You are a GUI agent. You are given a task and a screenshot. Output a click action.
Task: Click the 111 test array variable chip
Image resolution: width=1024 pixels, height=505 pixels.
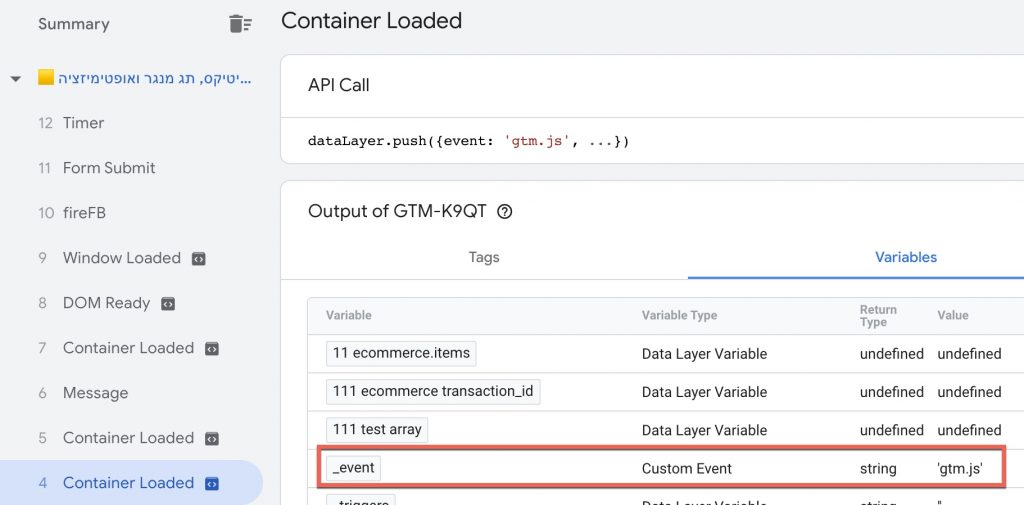[377, 430]
